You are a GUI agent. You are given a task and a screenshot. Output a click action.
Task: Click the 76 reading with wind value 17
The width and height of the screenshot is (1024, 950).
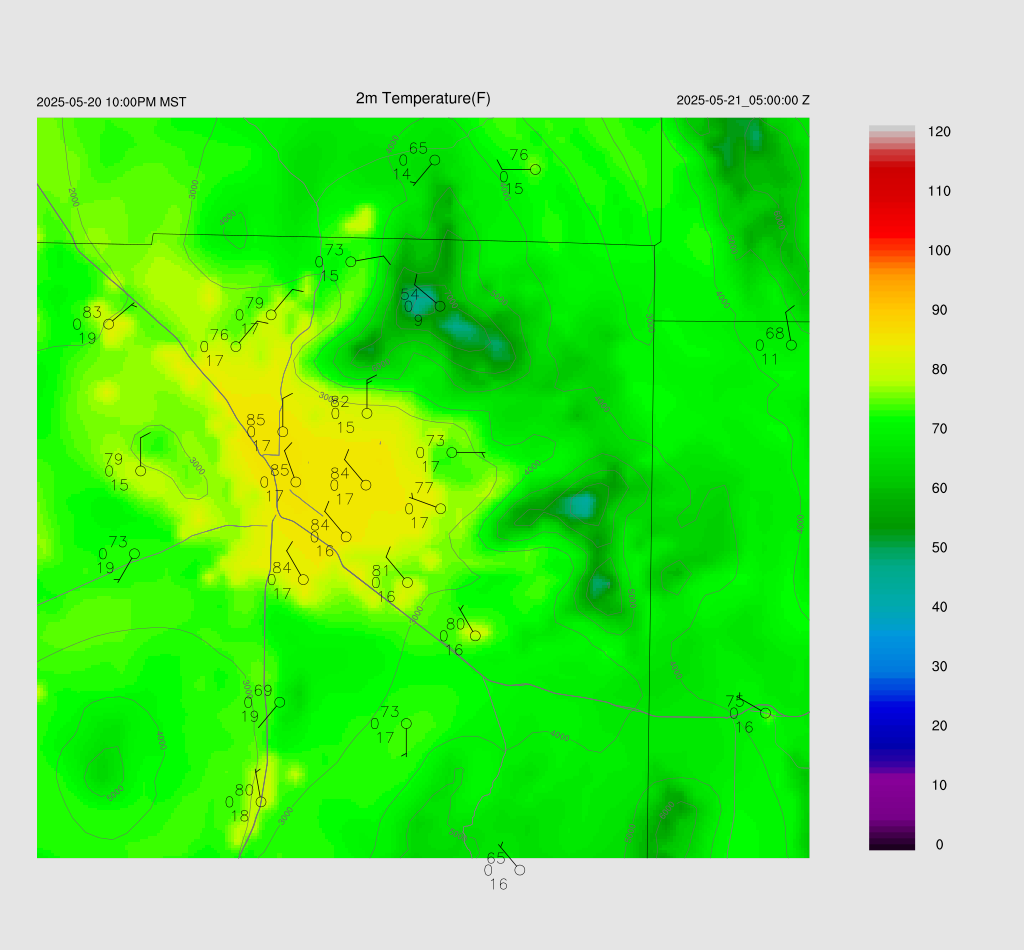(x=219, y=335)
